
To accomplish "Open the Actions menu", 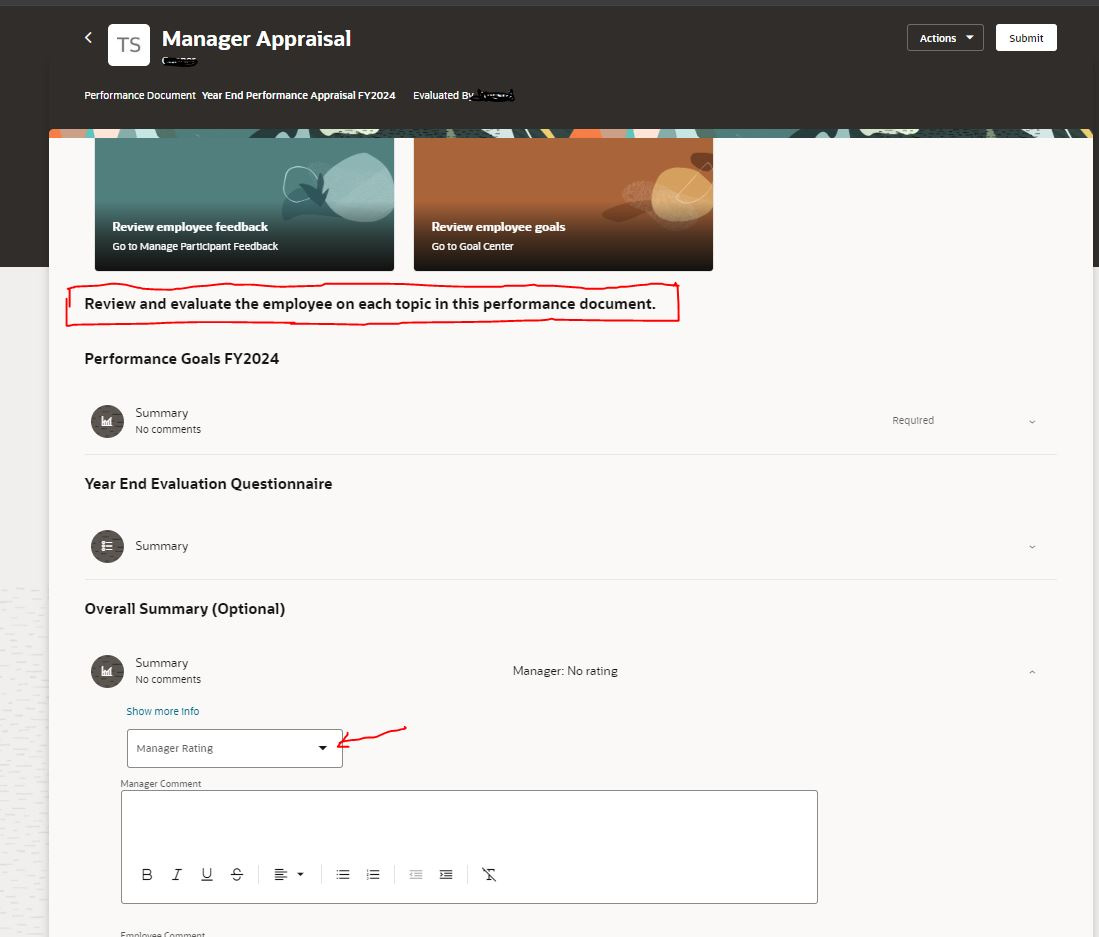I will (943, 37).
